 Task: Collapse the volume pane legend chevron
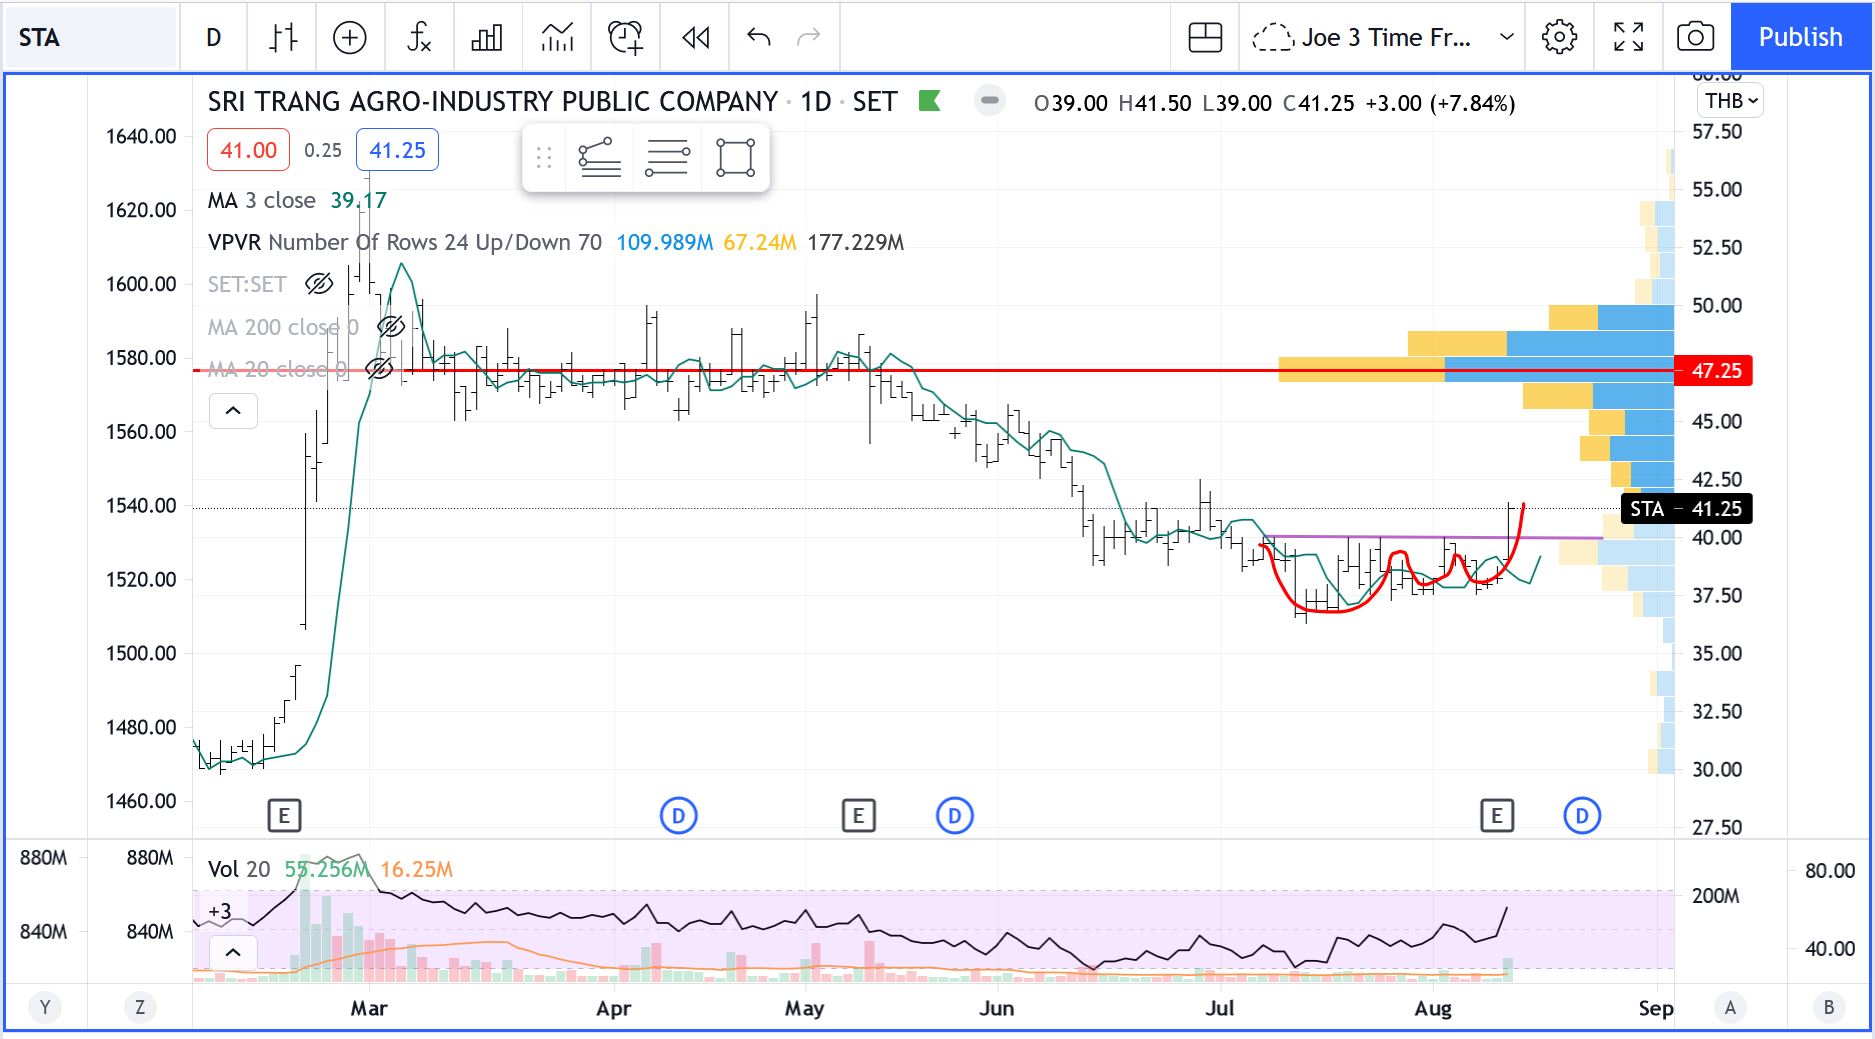(233, 952)
